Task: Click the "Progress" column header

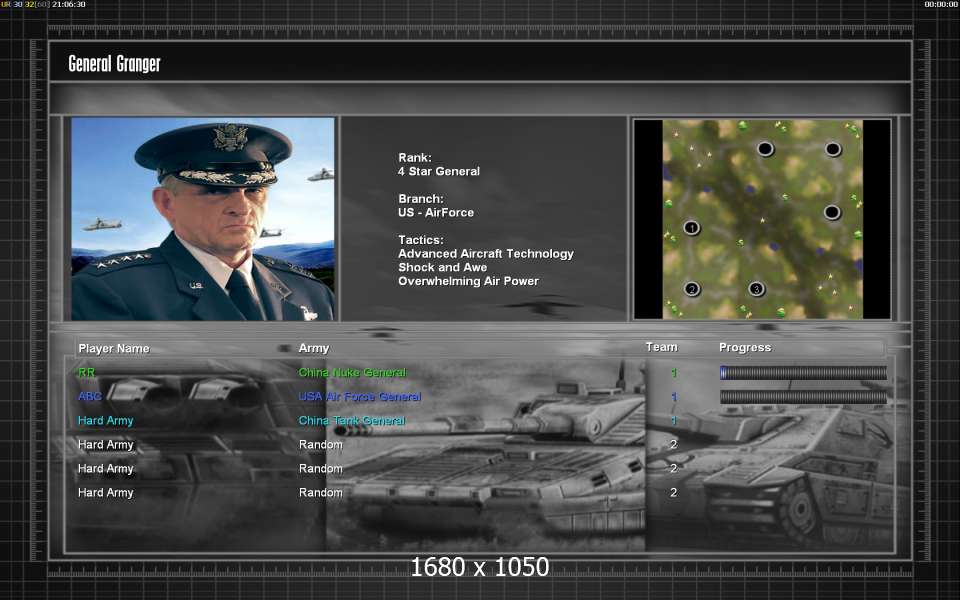Action: [745, 348]
